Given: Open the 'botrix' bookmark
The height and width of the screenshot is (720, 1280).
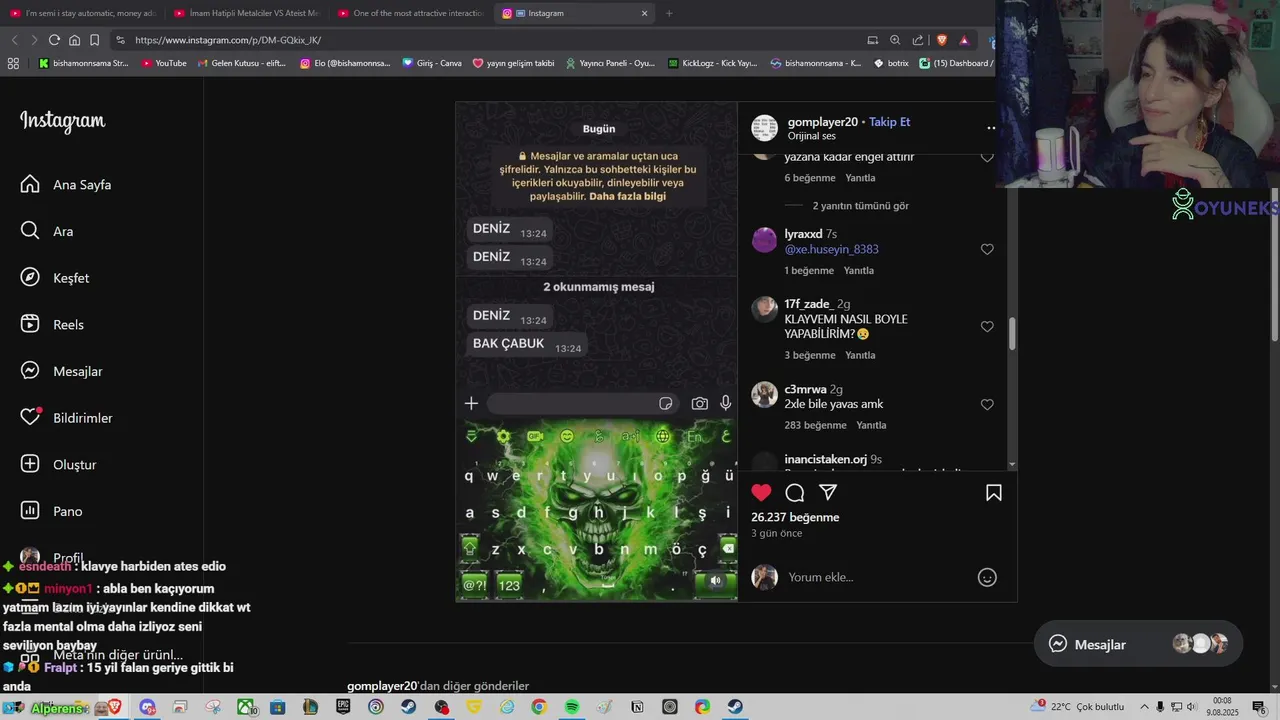Looking at the screenshot, I should [x=891, y=63].
